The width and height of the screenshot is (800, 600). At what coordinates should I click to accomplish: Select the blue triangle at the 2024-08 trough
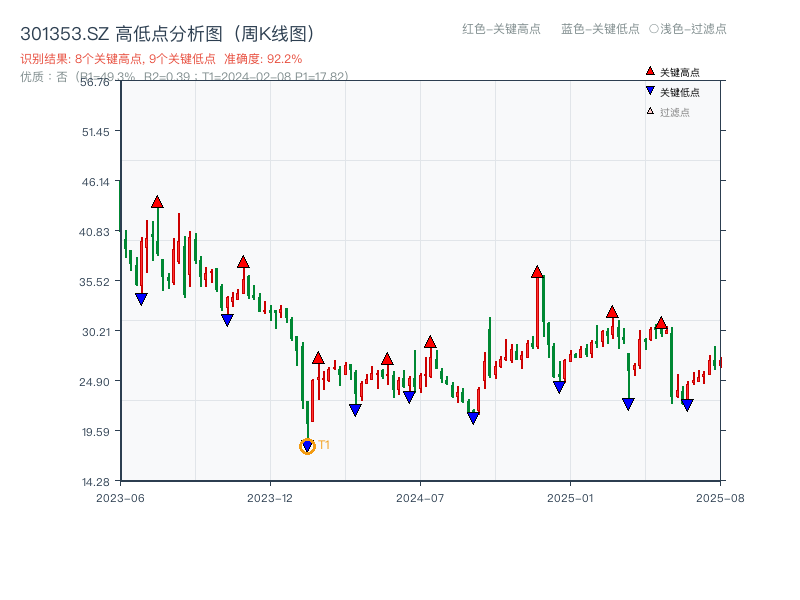click(473, 418)
